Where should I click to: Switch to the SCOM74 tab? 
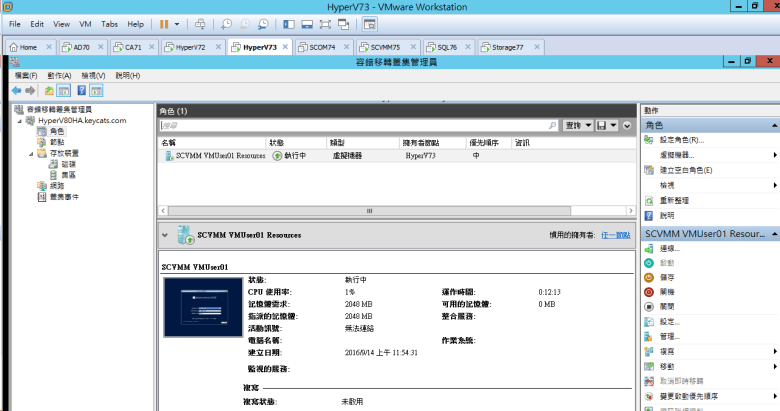pos(321,47)
